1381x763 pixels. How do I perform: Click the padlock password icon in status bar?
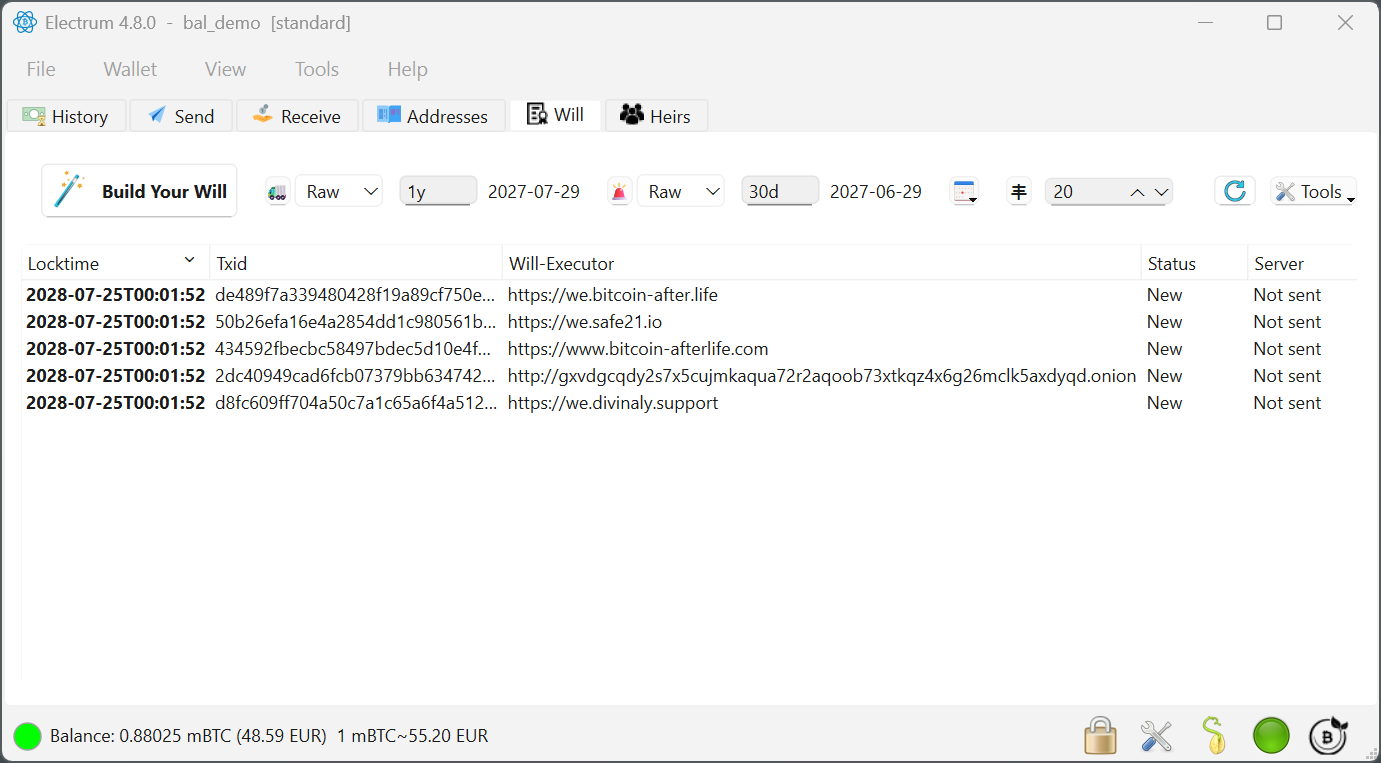click(1100, 736)
